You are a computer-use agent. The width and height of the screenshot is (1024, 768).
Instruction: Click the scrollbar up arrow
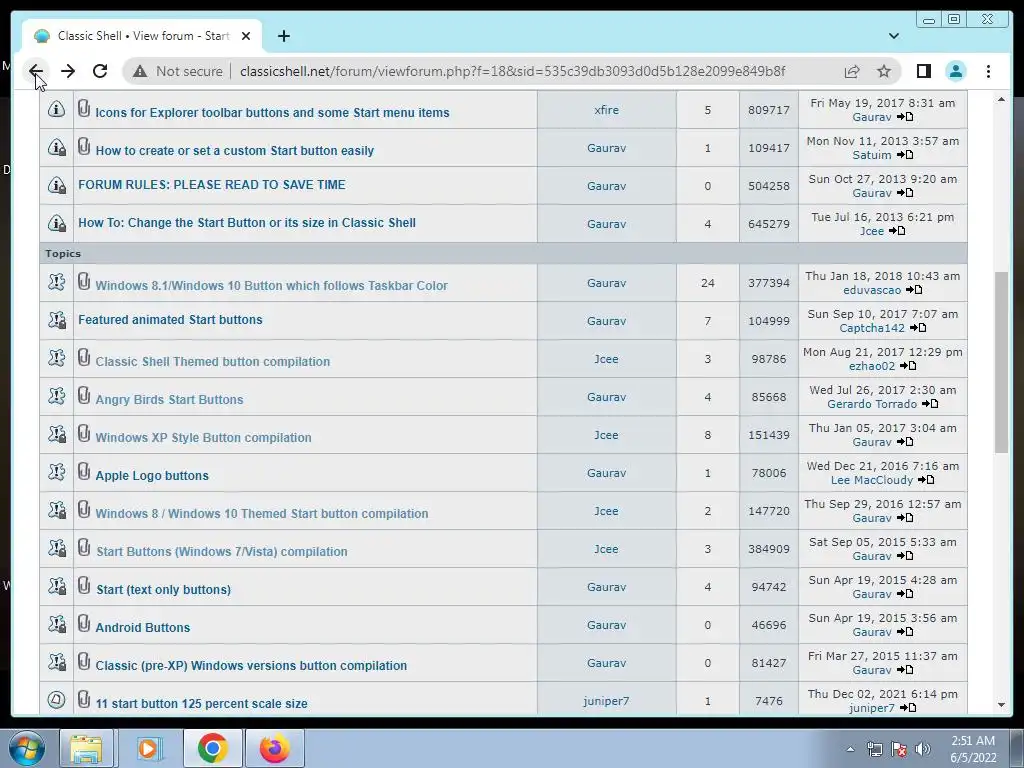[1001, 99]
